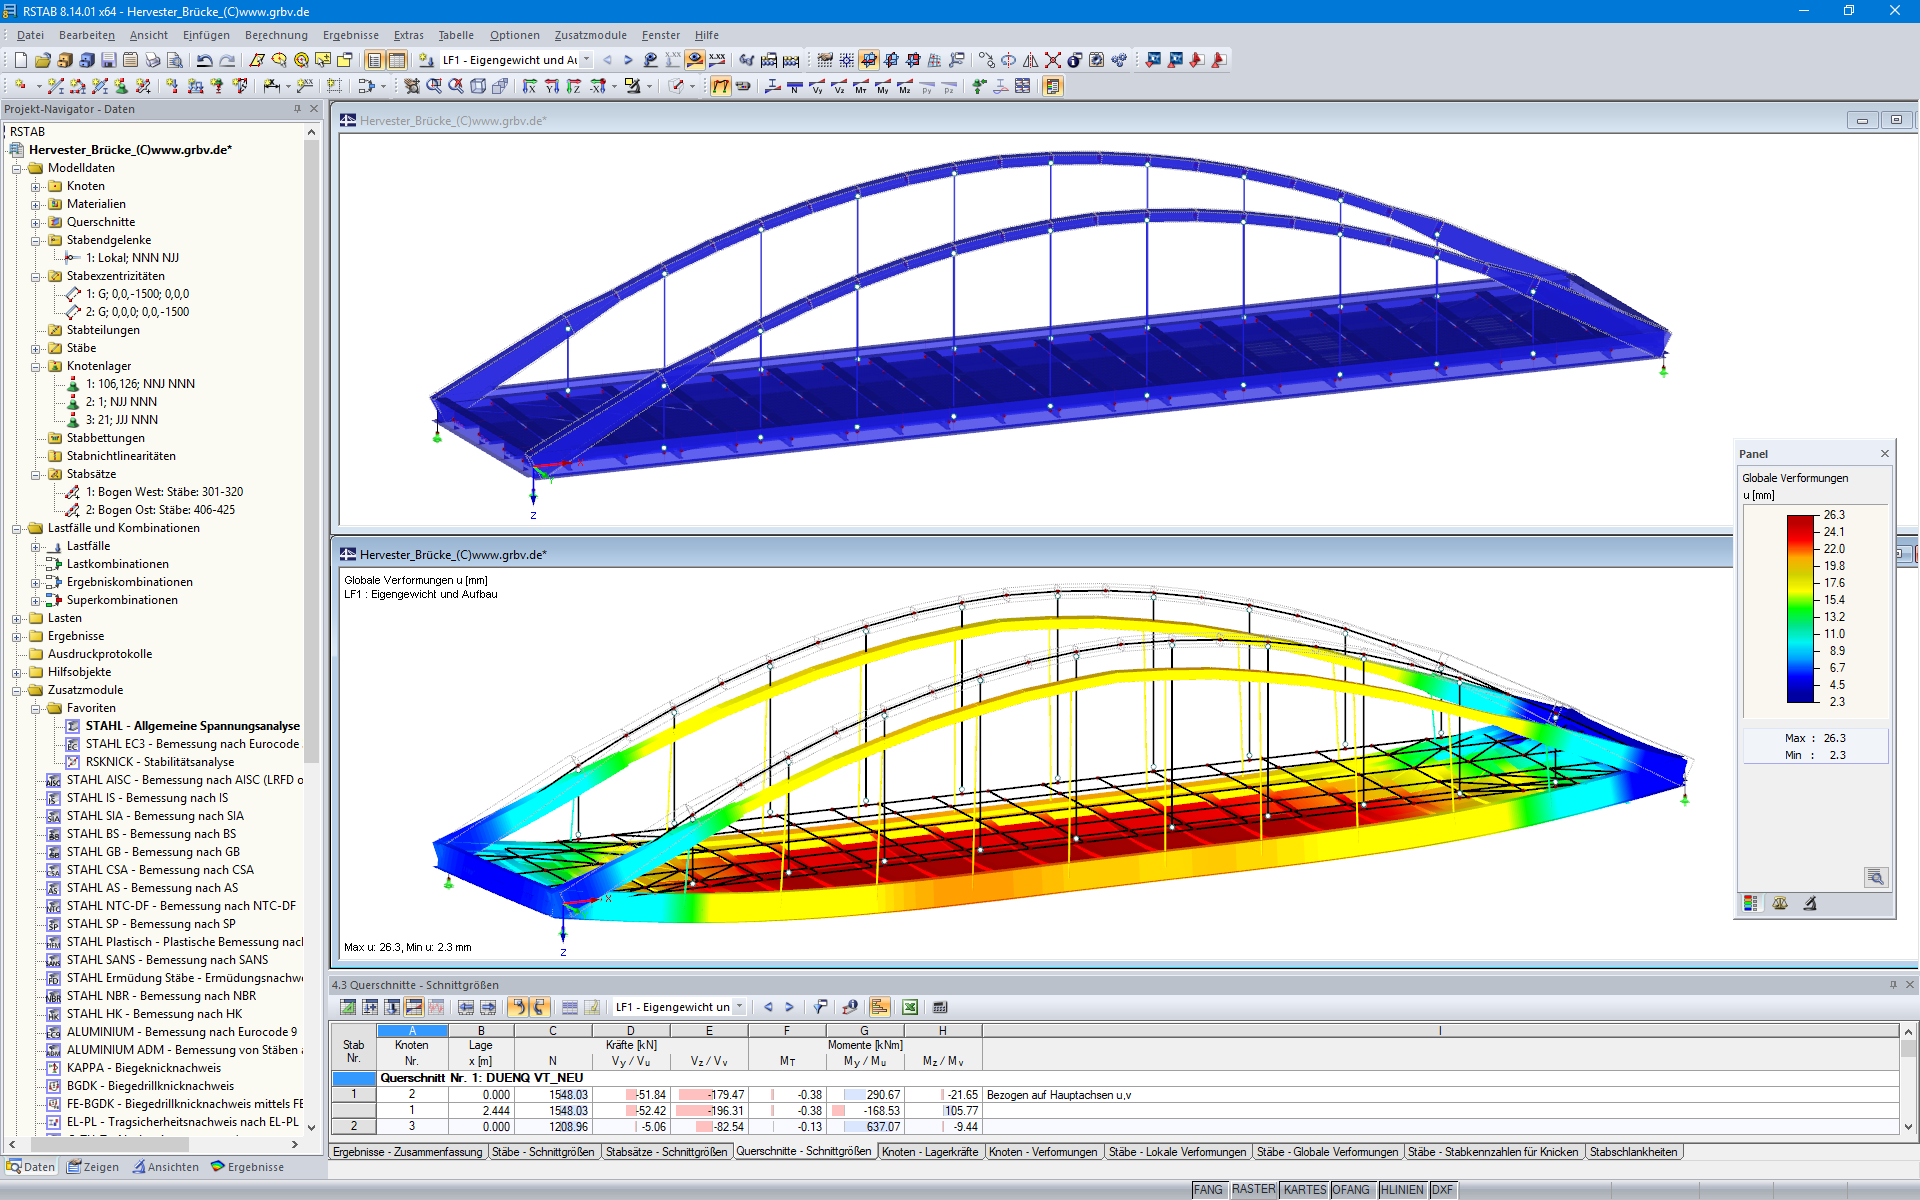Viewport: 1920px width, 1200px height.
Task: Open the new model icon
Action: pos(20,60)
